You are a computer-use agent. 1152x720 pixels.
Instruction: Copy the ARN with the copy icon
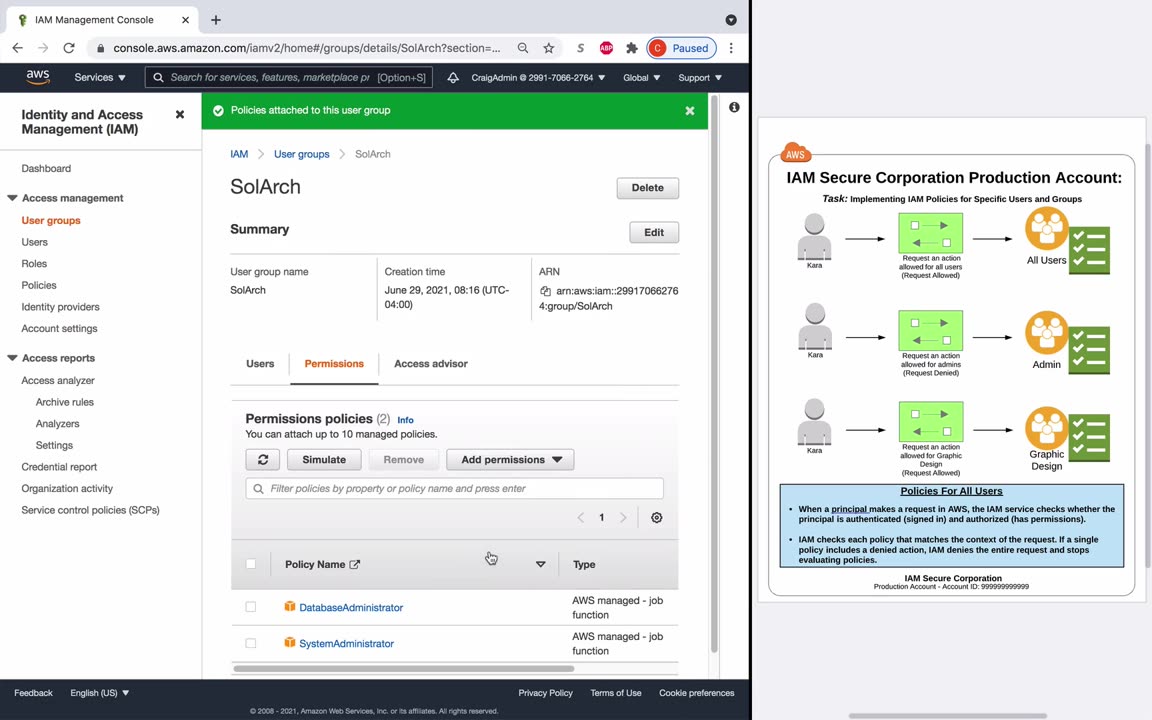545,291
